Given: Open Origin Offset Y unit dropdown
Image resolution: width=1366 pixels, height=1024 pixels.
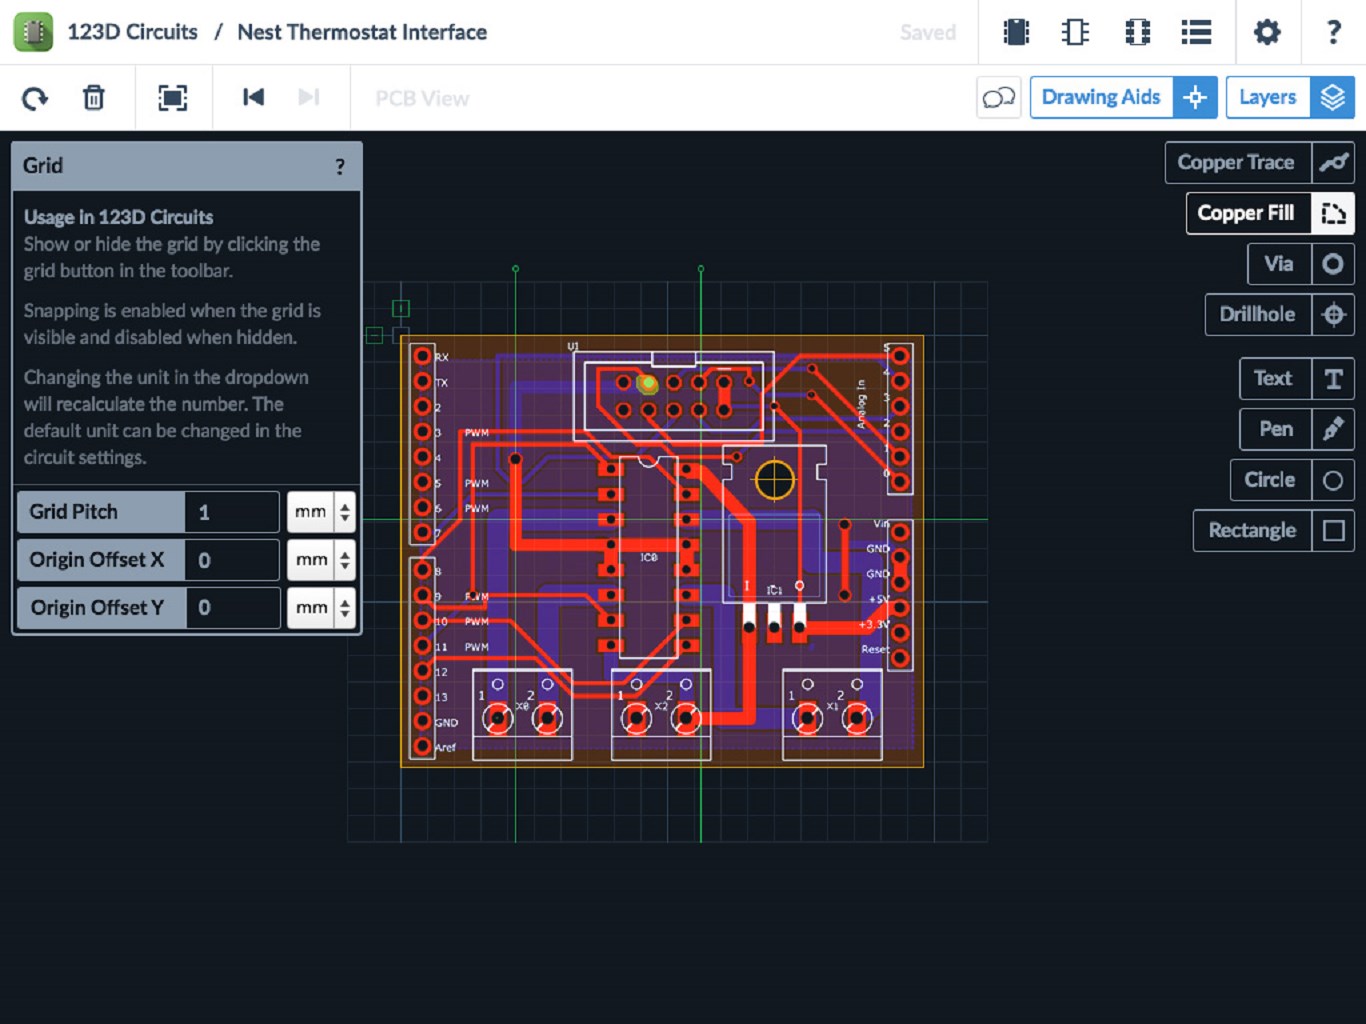Looking at the screenshot, I should pos(321,608).
